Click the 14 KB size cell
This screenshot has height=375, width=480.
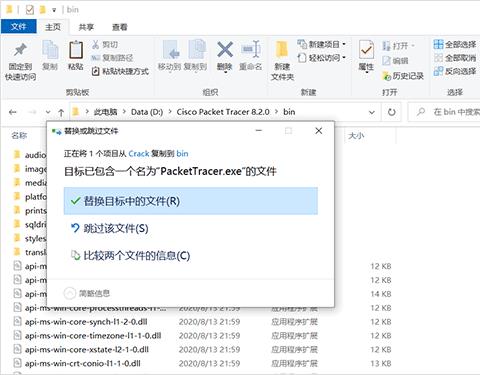(x=381, y=294)
